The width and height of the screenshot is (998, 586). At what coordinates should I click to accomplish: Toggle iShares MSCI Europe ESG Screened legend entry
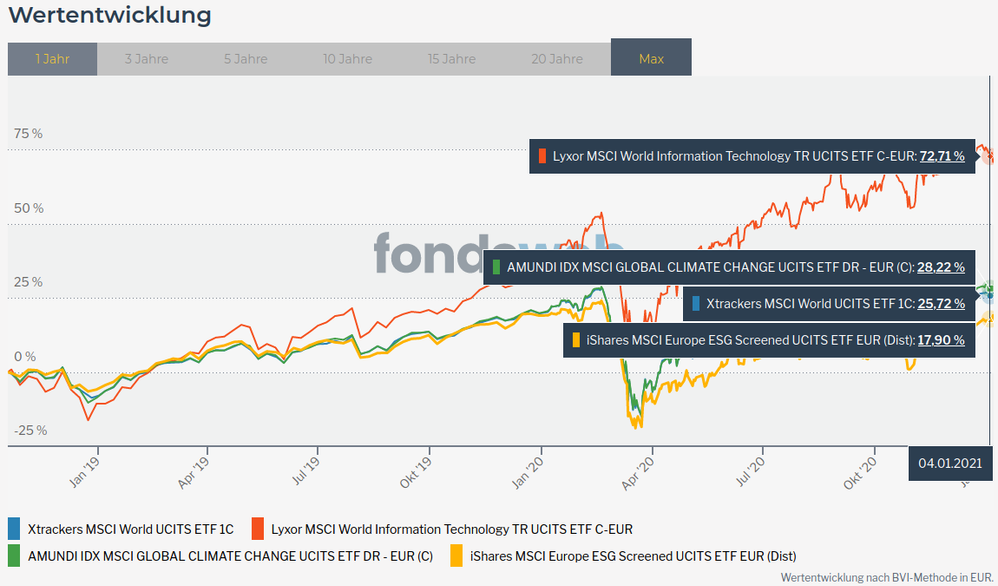click(x=632, y=556)
